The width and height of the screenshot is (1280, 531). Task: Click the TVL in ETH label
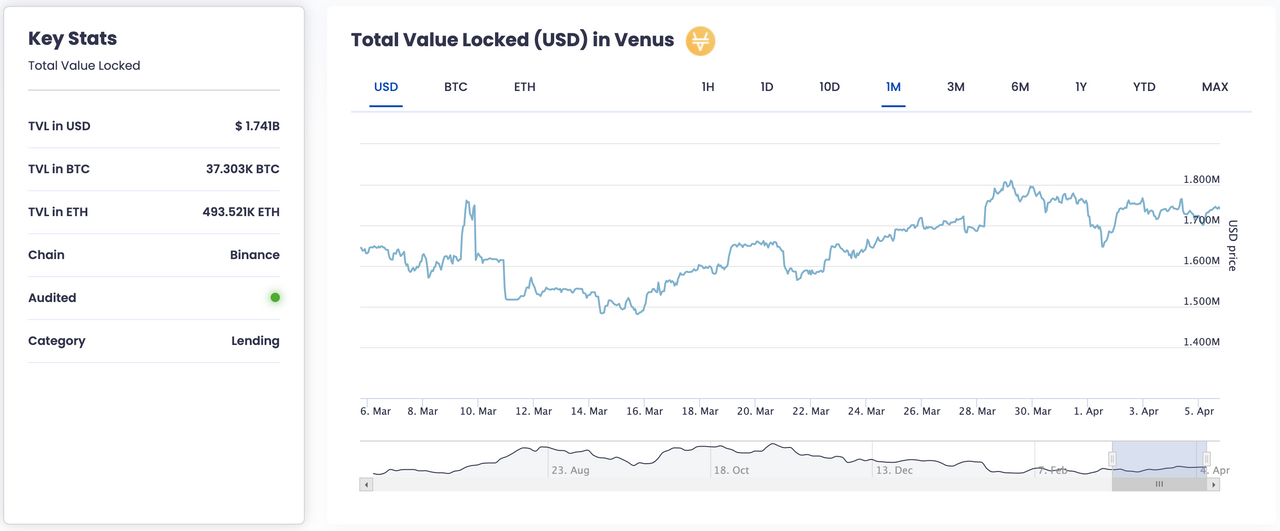point(59,212)
